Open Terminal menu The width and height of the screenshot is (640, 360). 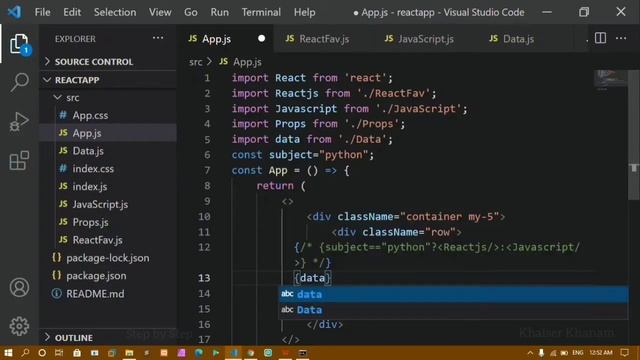tap(261, 12)
